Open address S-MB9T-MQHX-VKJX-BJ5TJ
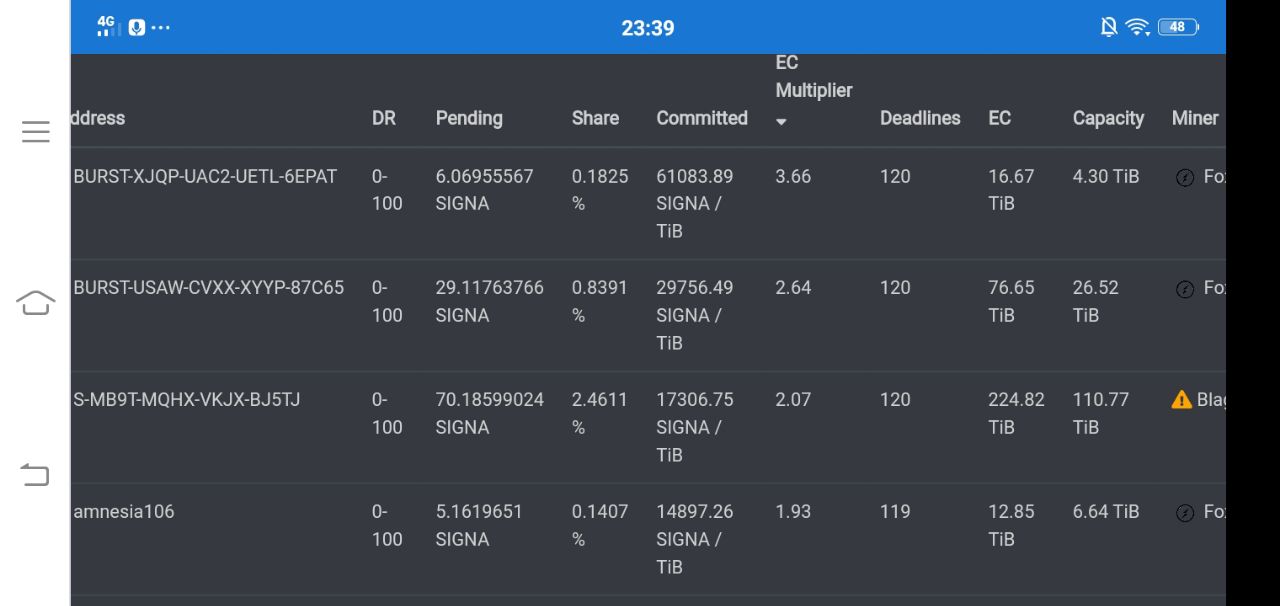 pyautogui.click(x=187, y=400)
